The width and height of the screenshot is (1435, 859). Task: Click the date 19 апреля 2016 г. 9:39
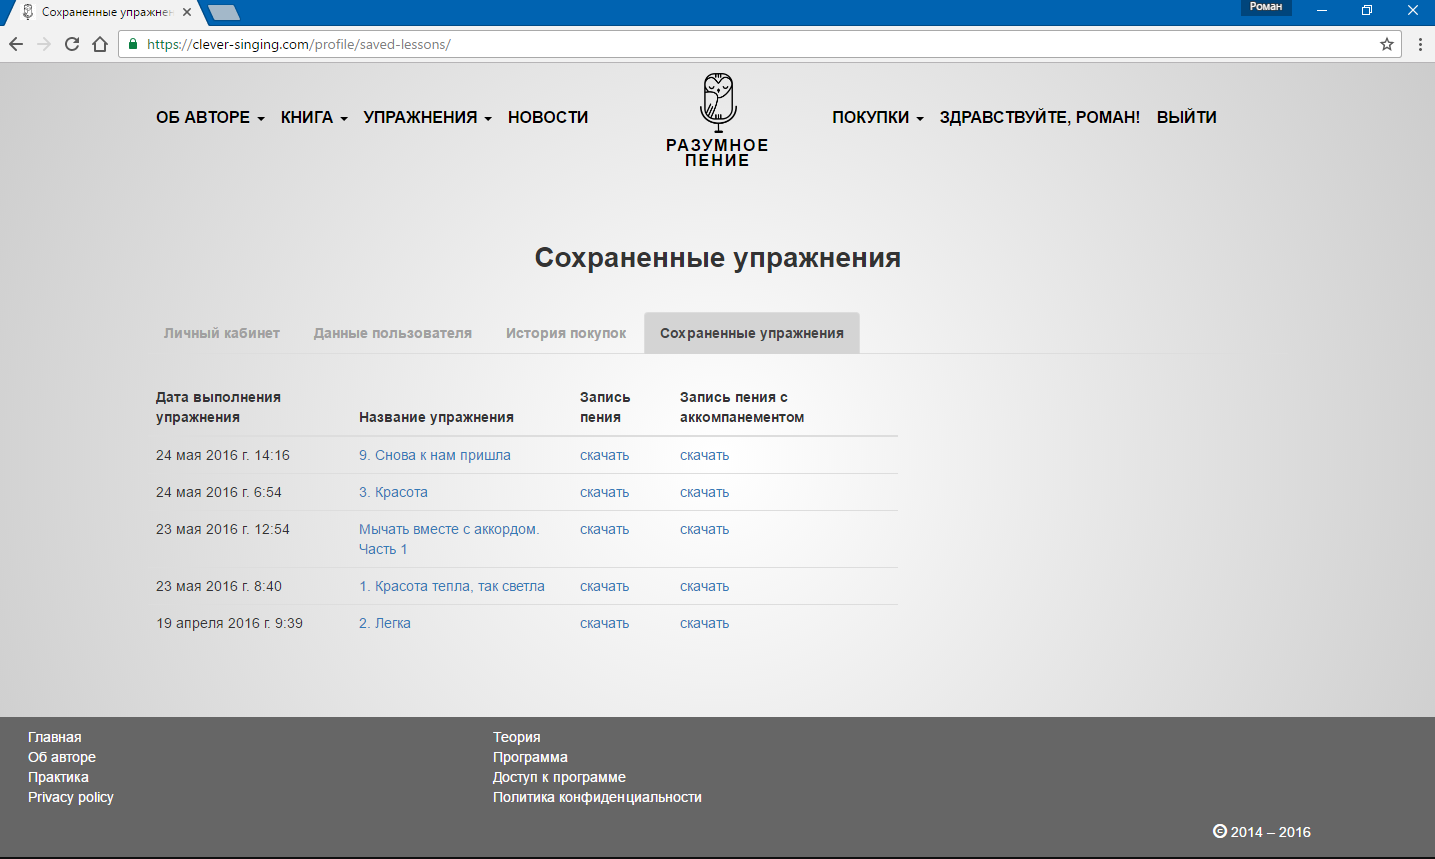pyautogui.click(x=229, y=623)
